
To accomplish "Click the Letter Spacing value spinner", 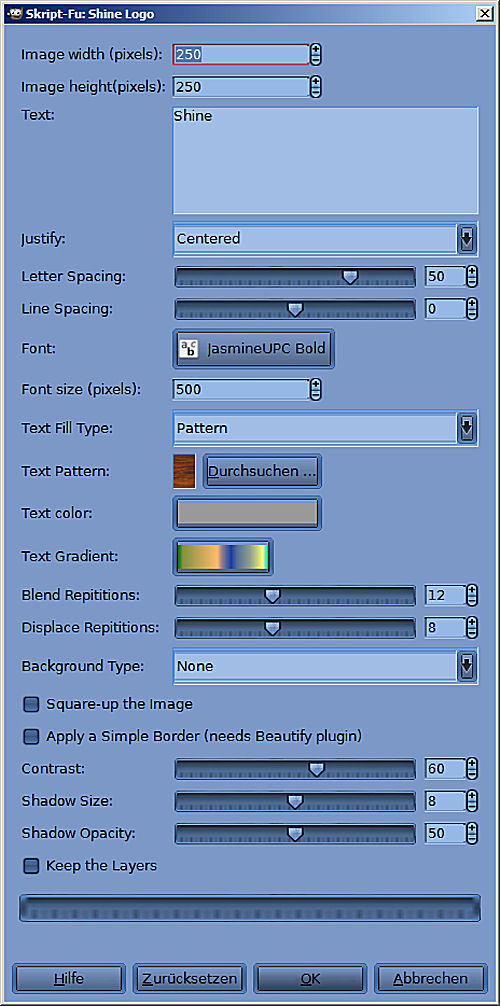I will (451, 277).
